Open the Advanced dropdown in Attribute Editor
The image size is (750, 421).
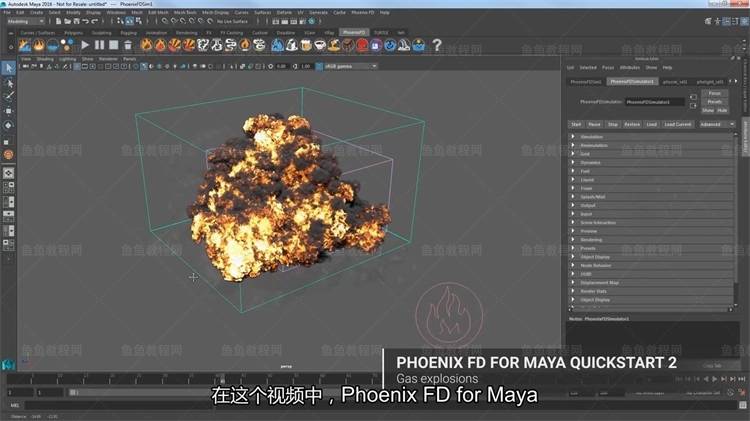pos(716,124)
